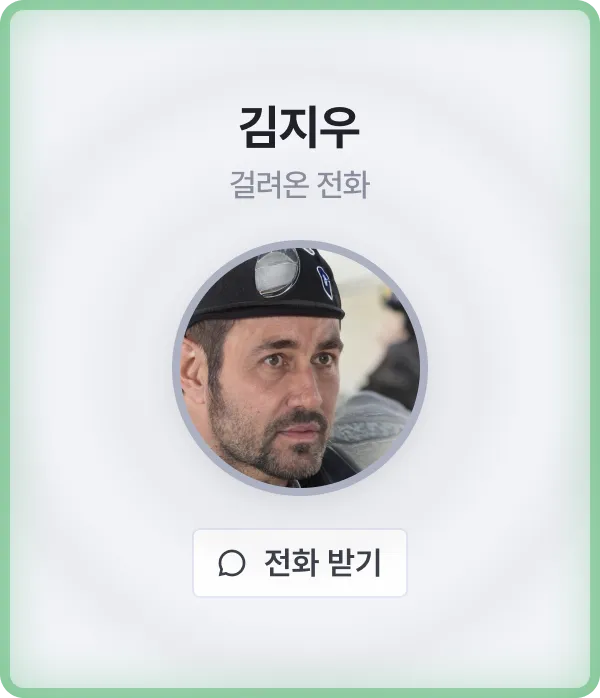Click the 전화 받기 button
This screenshot has height=698, width=600.
(x=300, y=563)
